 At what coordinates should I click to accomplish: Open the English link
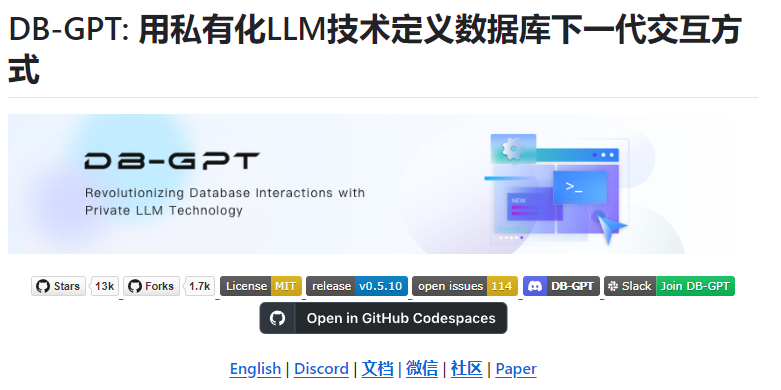tap(255, 369)
